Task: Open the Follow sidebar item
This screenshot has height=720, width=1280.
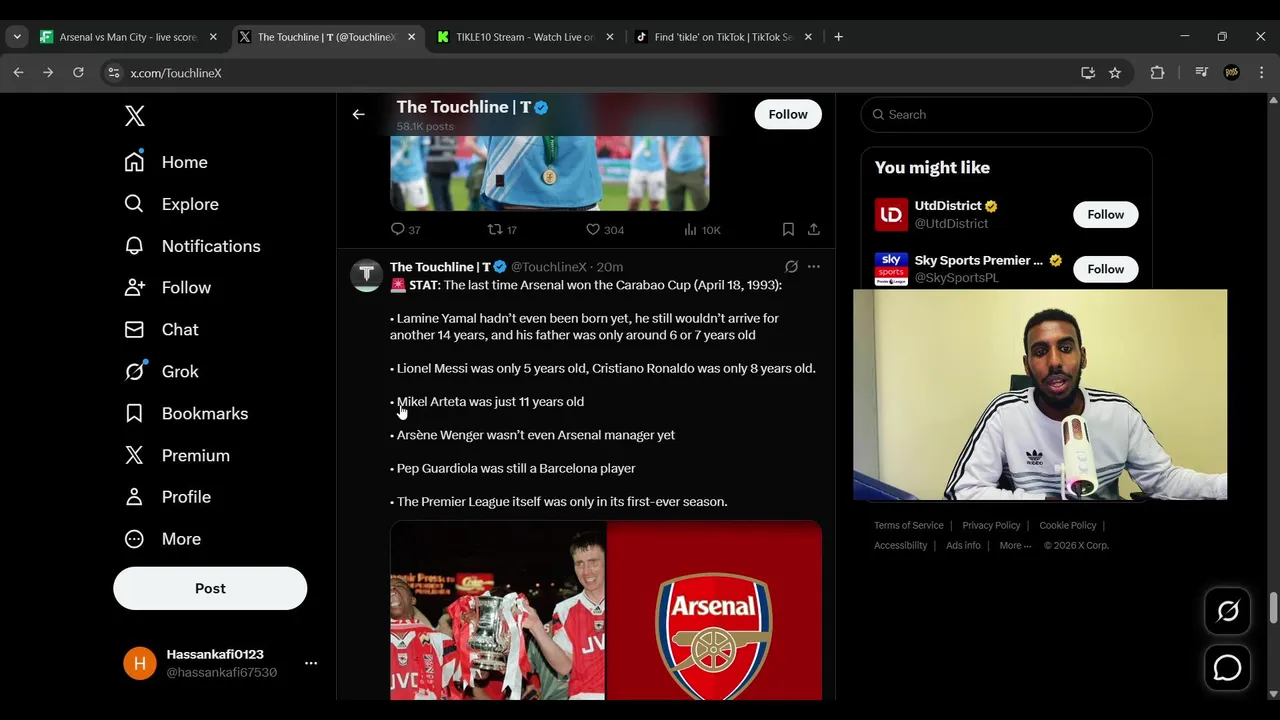Action: [168, 288]
